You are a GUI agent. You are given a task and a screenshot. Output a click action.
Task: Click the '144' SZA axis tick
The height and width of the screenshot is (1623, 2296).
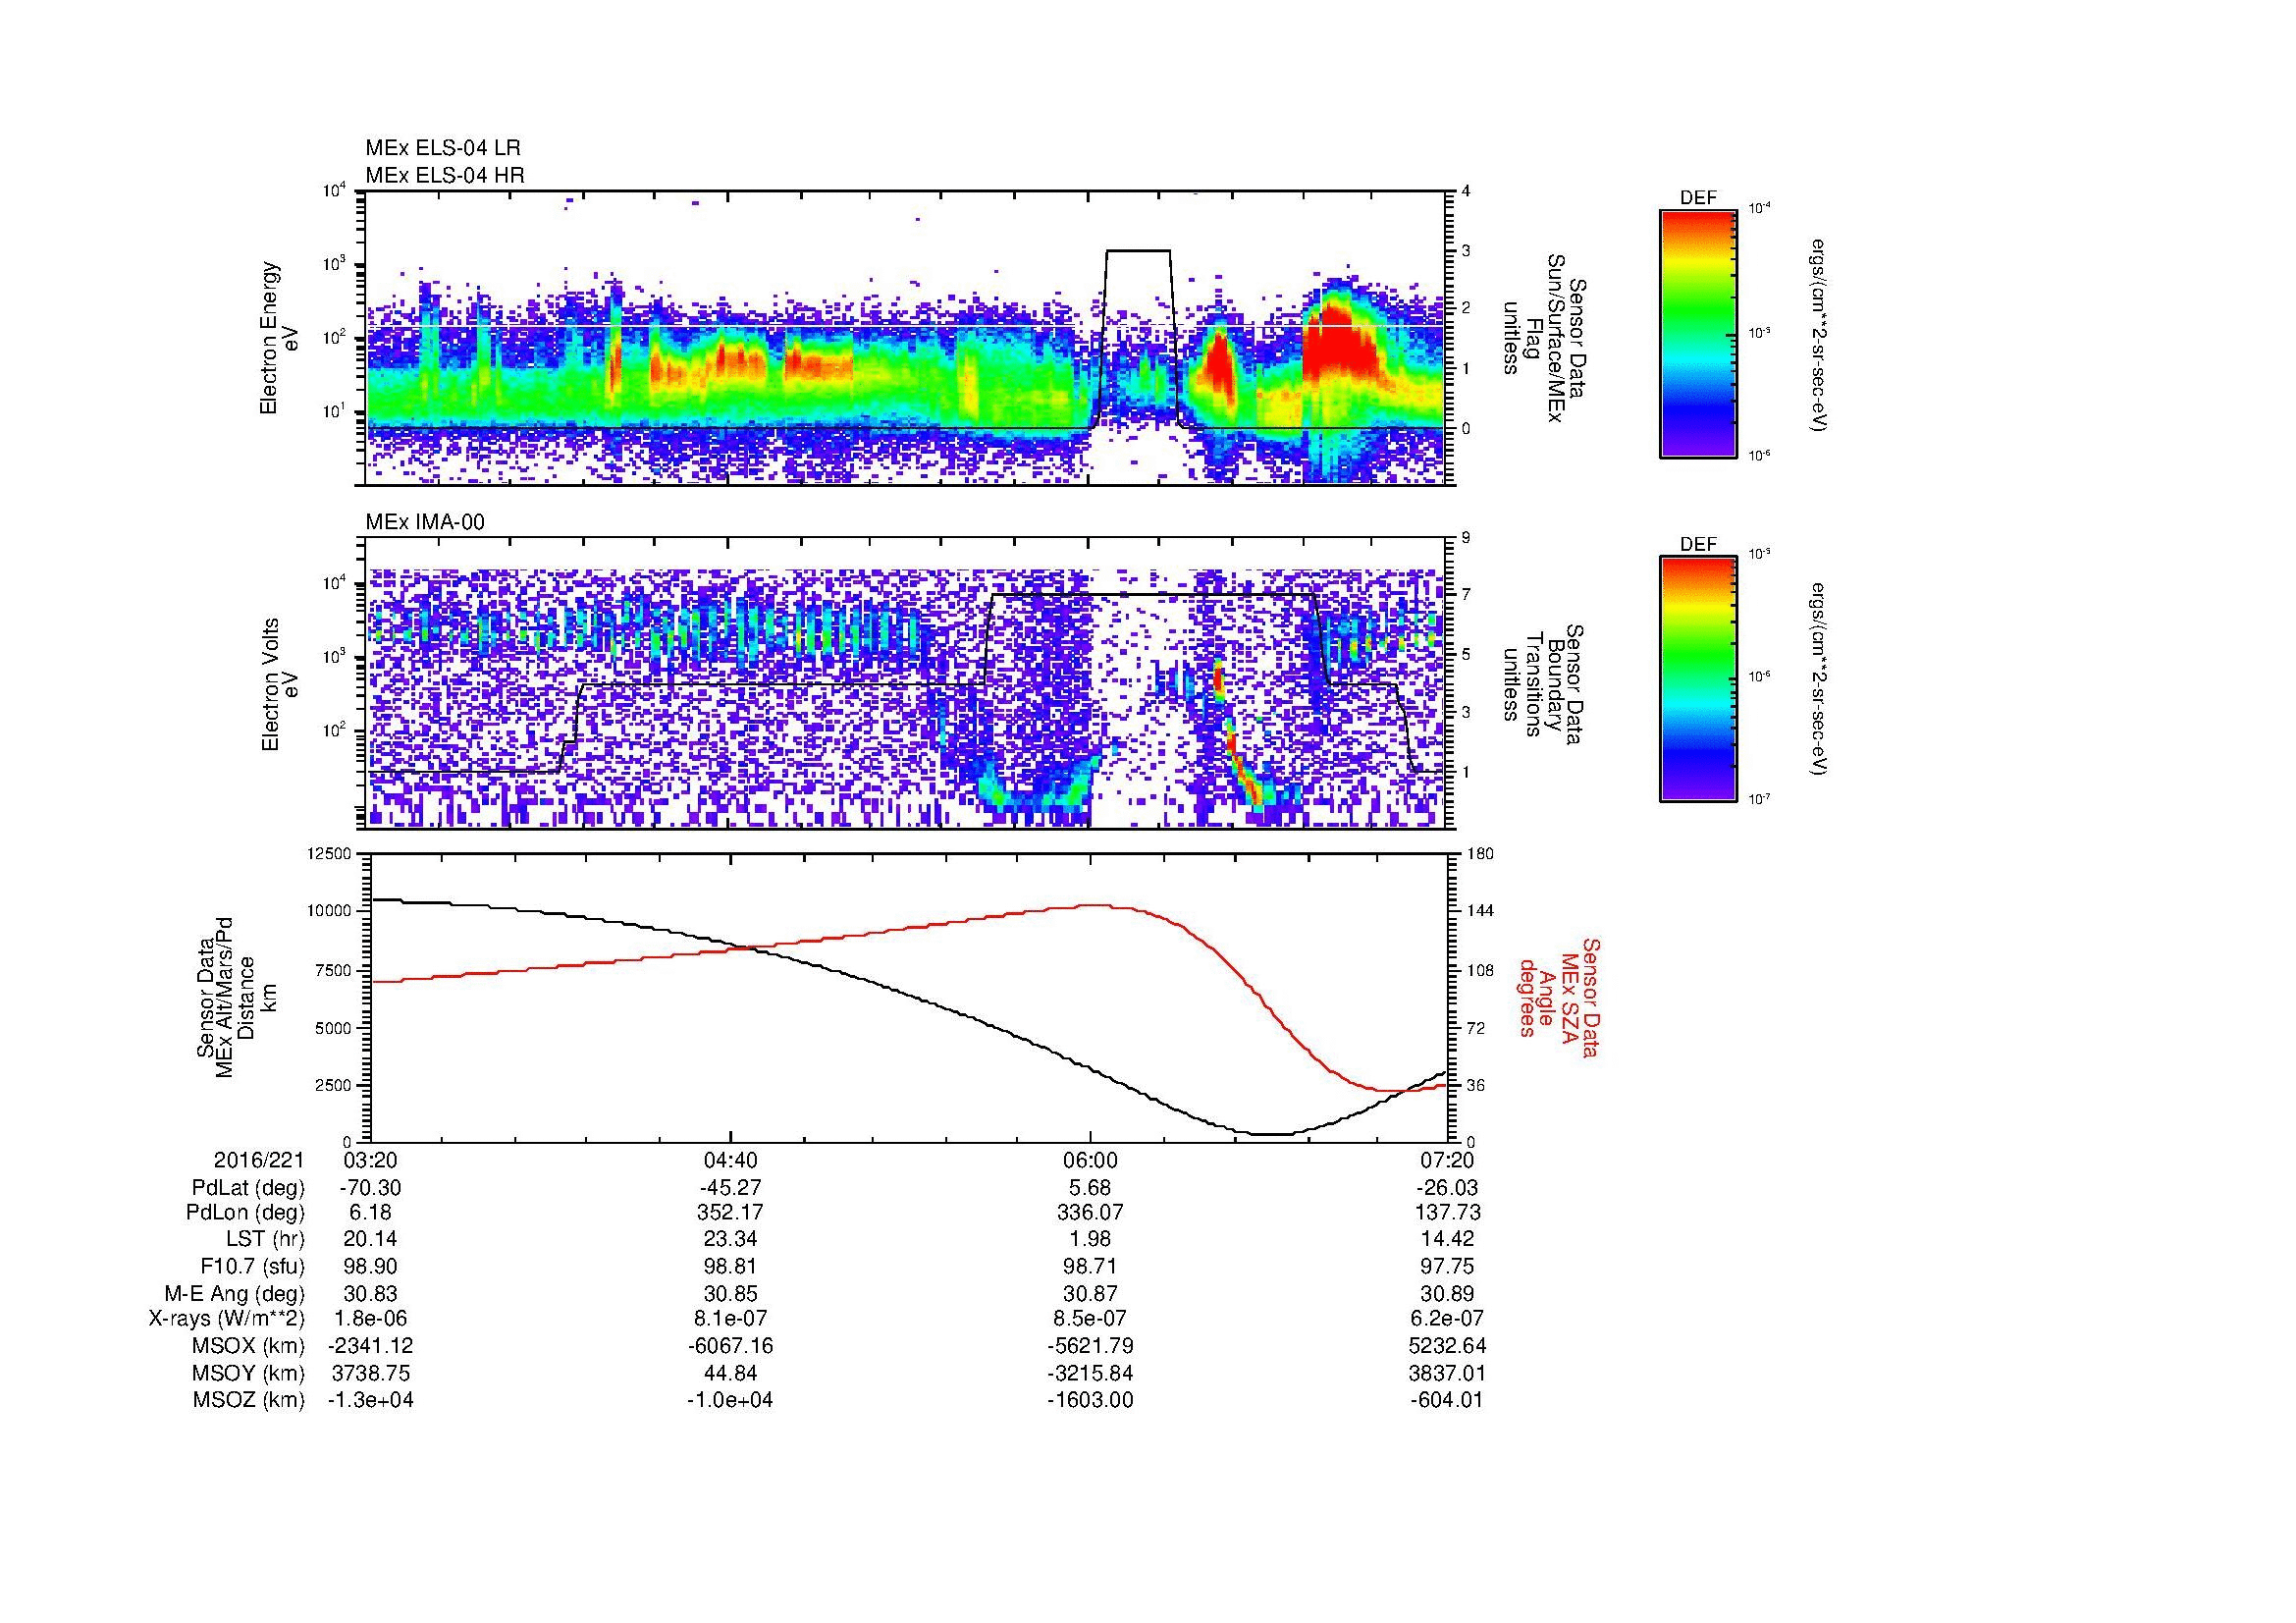(x=1481, y=911)
